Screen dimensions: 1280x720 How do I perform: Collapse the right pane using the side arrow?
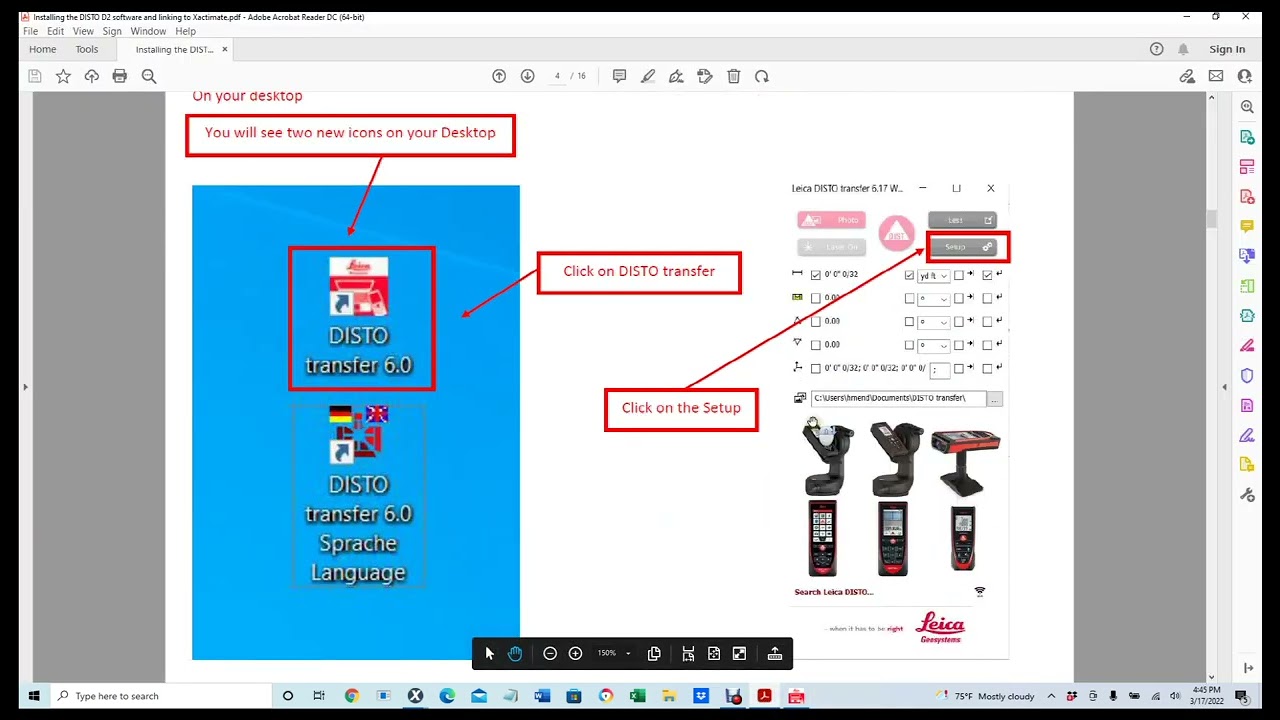[1224, 387]
